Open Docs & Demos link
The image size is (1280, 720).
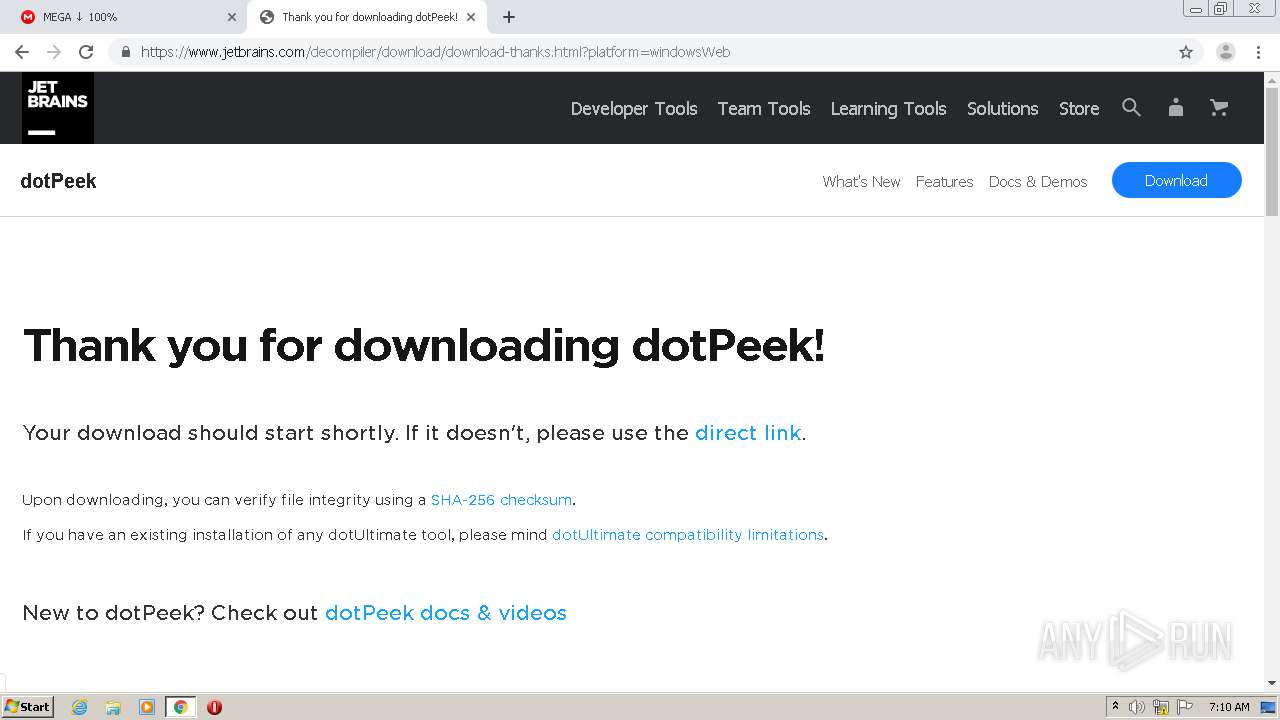(x=1038, y=181)
